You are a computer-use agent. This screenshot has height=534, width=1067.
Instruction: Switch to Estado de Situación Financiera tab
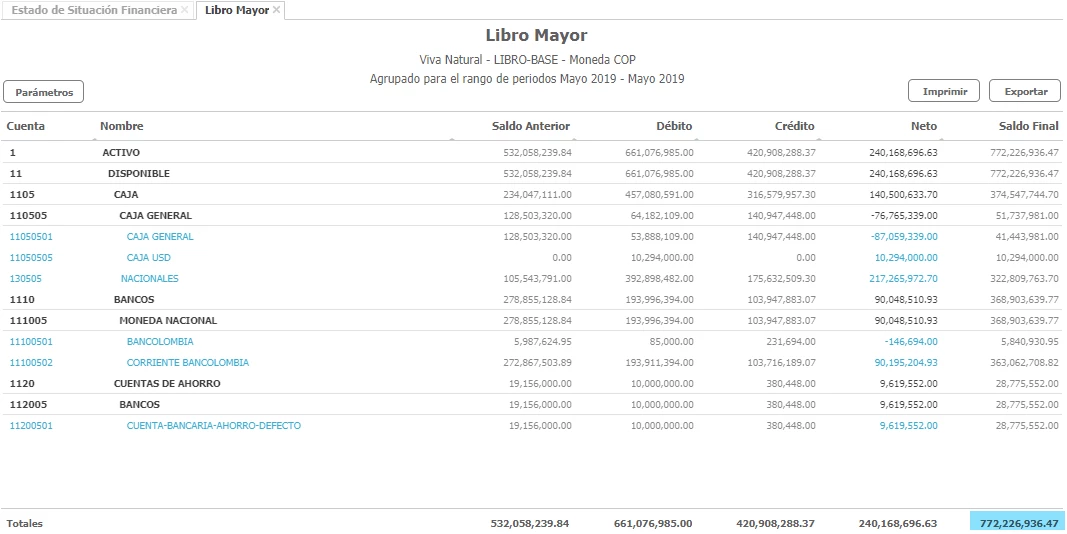[x=94, y=10]
